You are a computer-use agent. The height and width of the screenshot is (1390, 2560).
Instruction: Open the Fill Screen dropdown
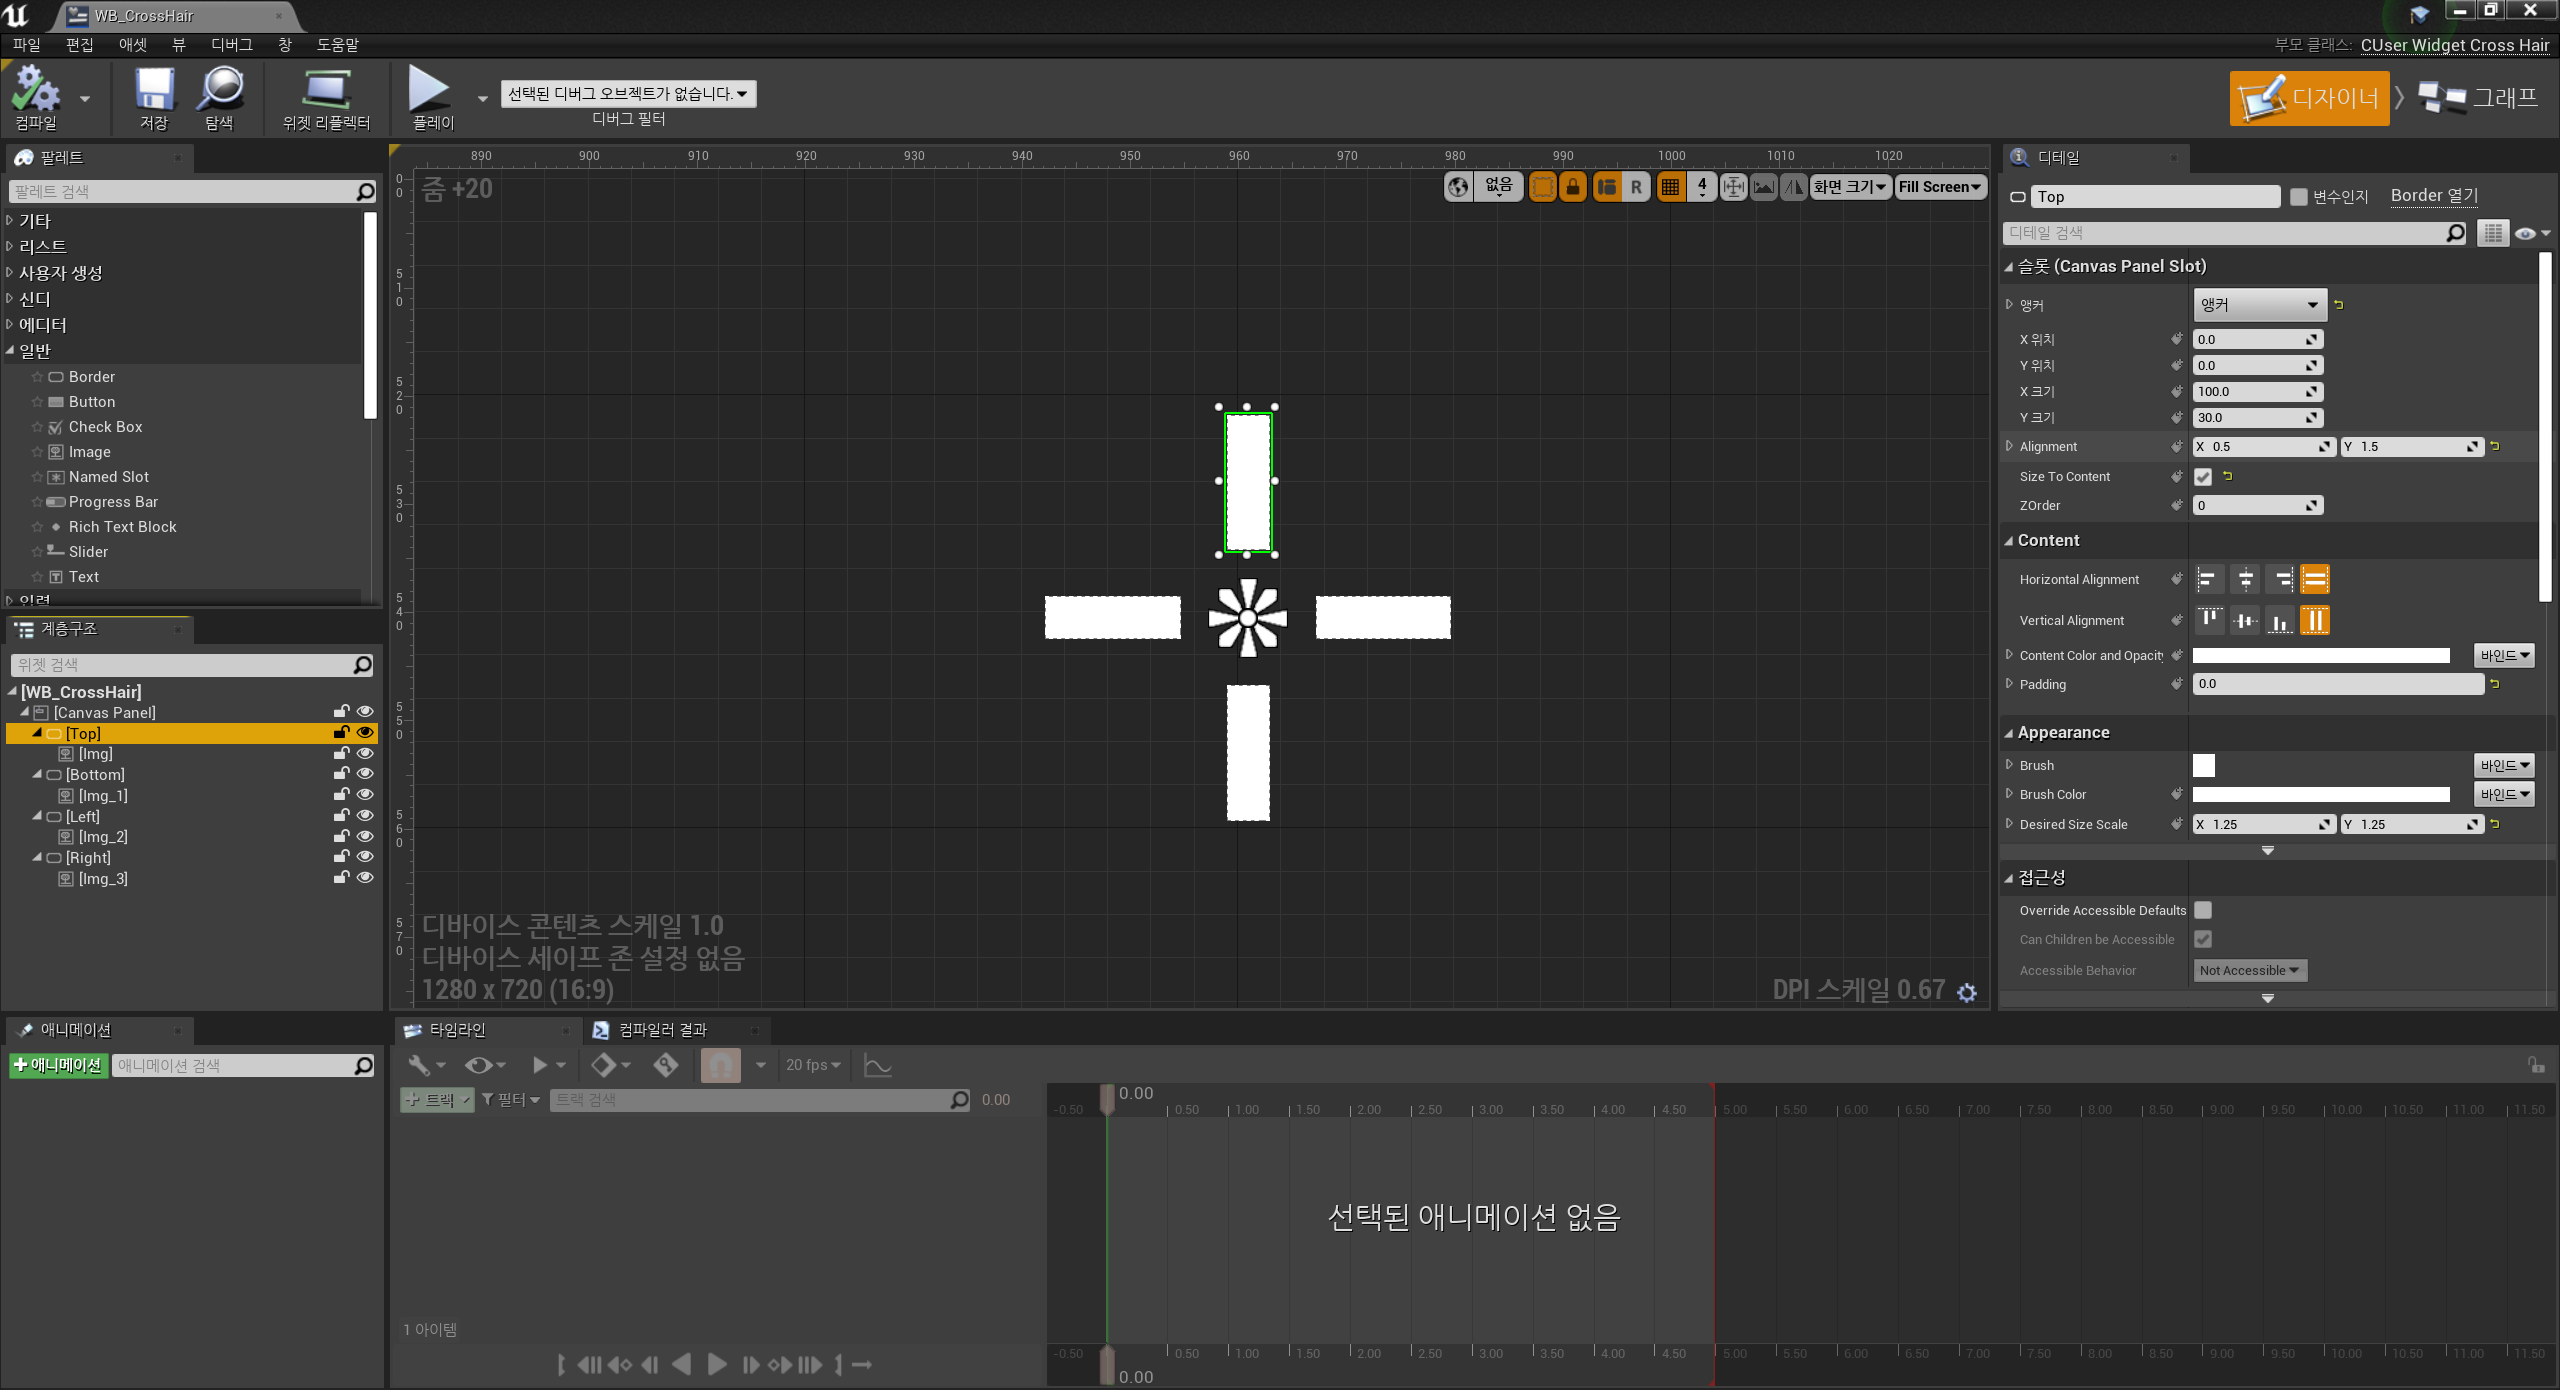click(x=1938, y=187)
